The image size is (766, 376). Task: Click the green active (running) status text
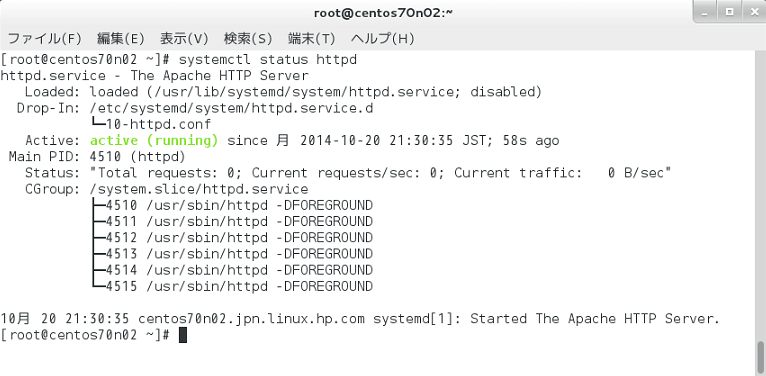click(x=154, y=141)
